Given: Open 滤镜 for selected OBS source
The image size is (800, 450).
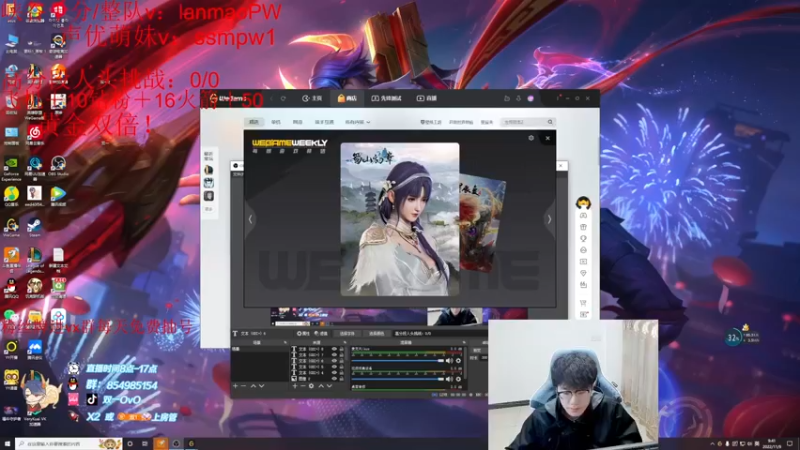Looking at the screenshot, I should pos(321,334).
